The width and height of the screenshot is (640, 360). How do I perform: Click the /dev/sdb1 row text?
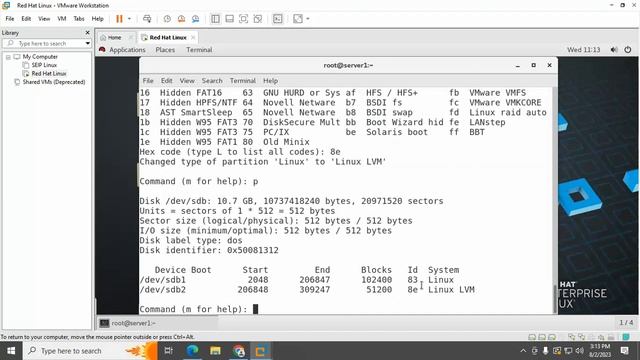pyautogui.click(x=297, y=280)
